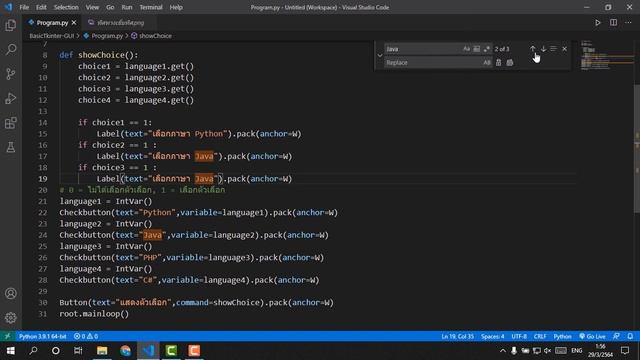Open the Go menu
This screenshot has height=360, width=640.
110,7
